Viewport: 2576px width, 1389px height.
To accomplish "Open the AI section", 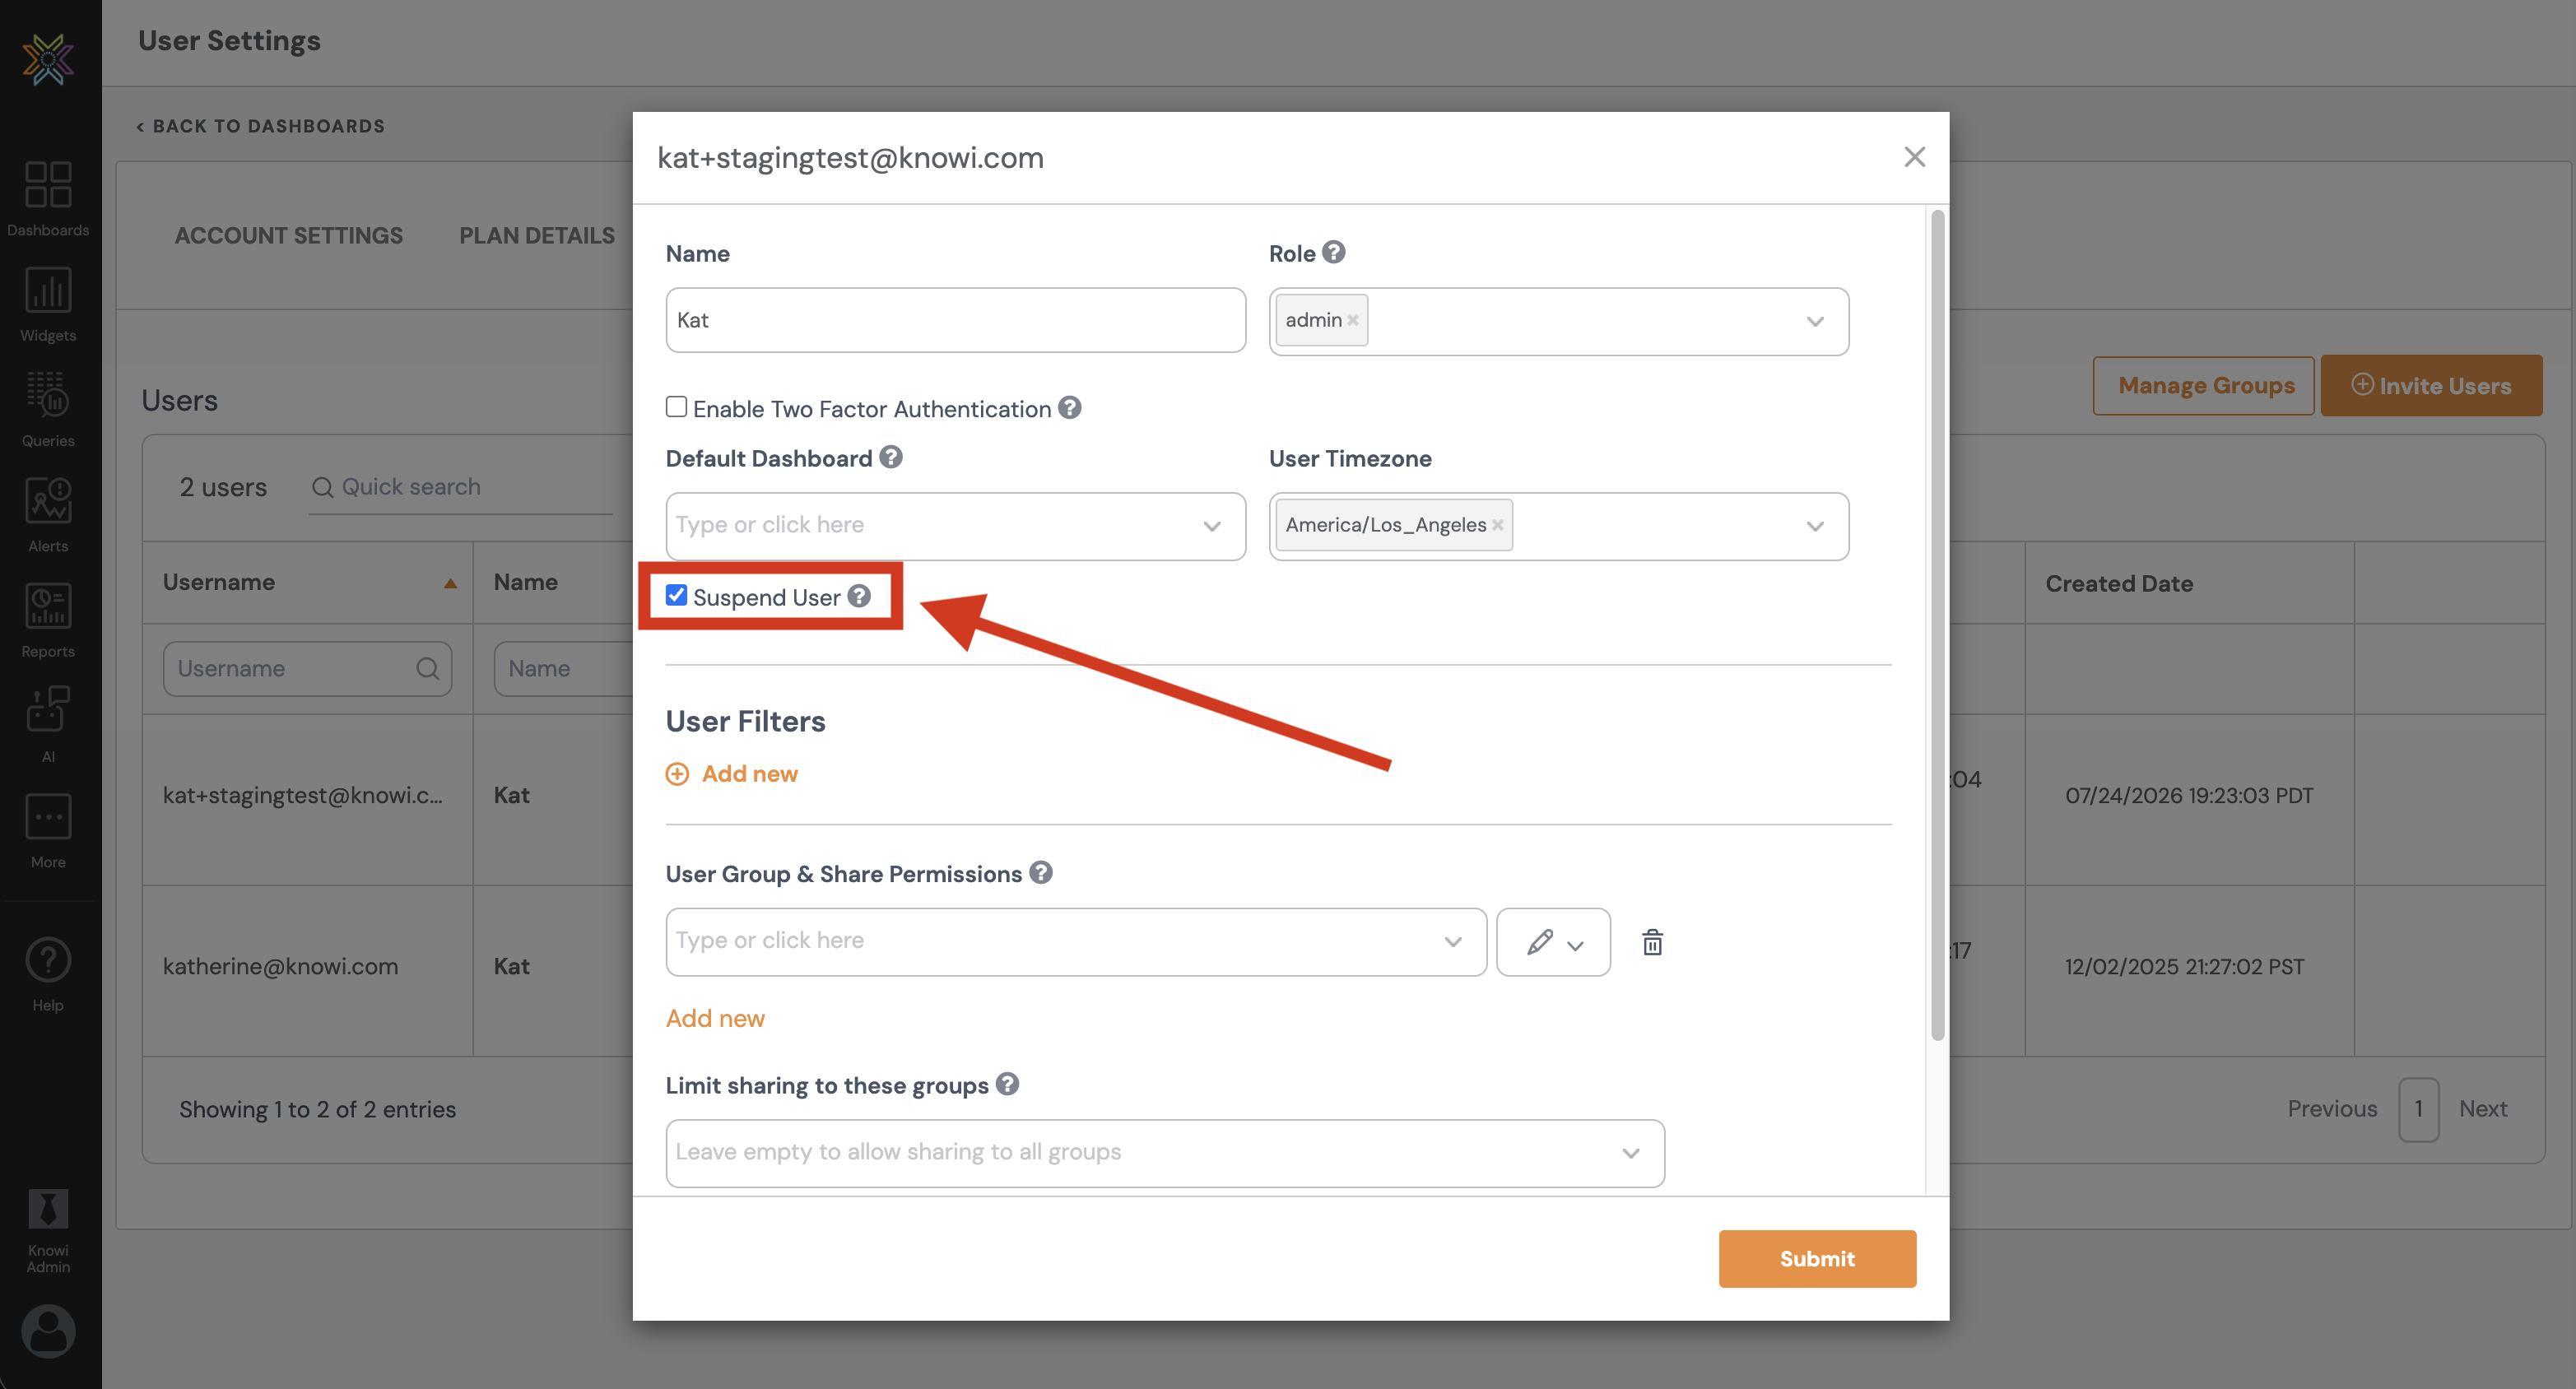I will coord(48,725).
